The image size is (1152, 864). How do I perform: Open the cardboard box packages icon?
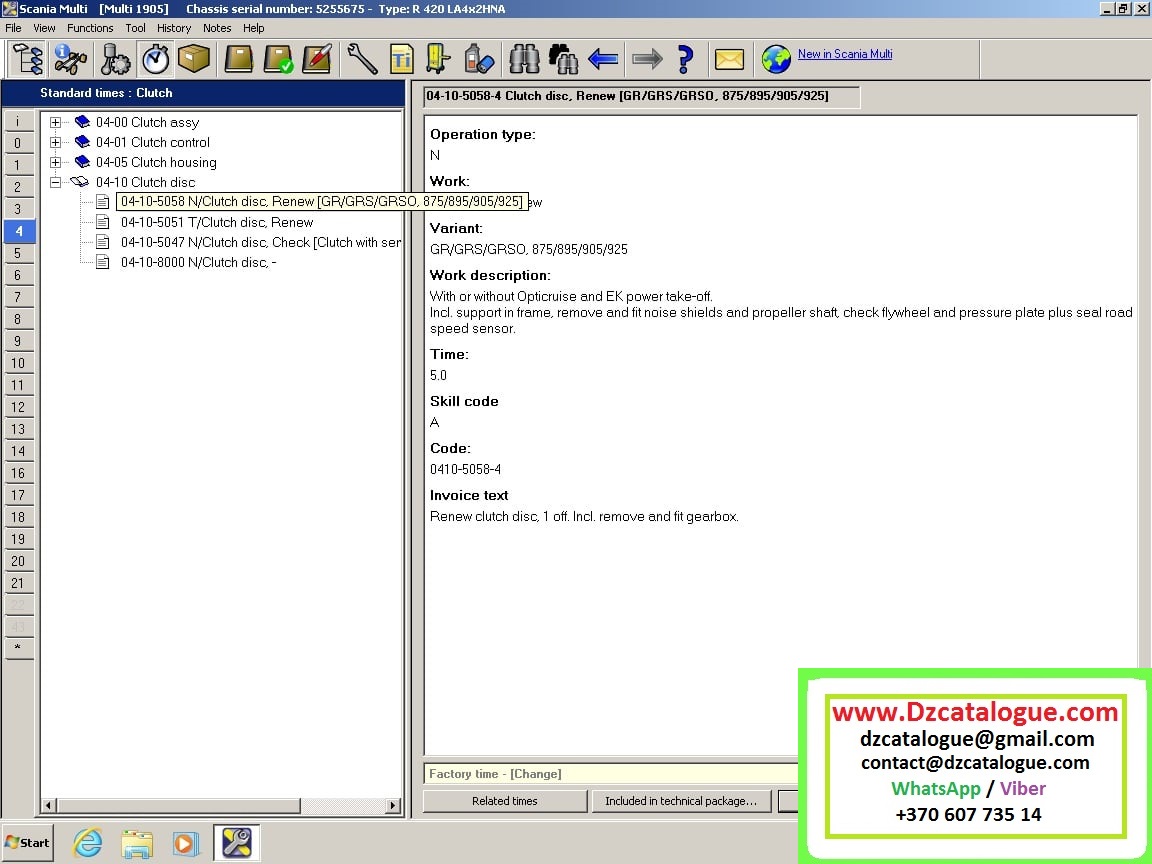[194, 60]
